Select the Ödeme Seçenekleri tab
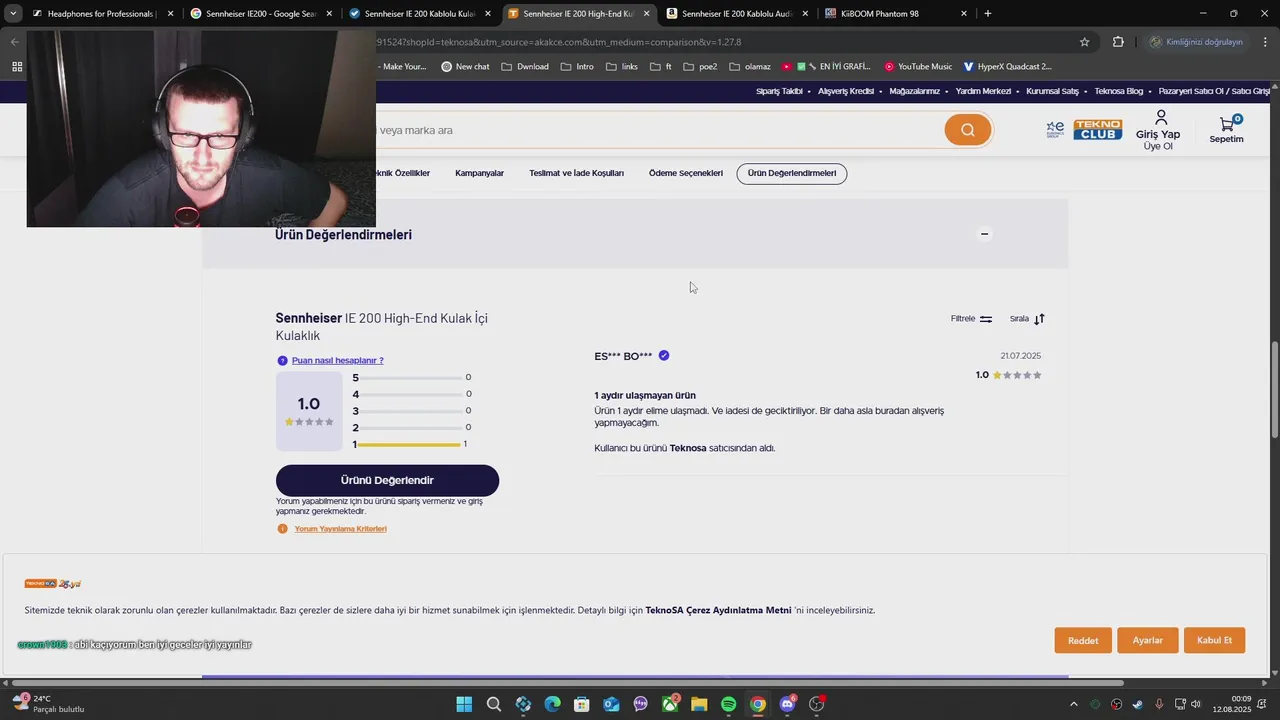This screenshot has height=720, width=1280. pos(685,174)
